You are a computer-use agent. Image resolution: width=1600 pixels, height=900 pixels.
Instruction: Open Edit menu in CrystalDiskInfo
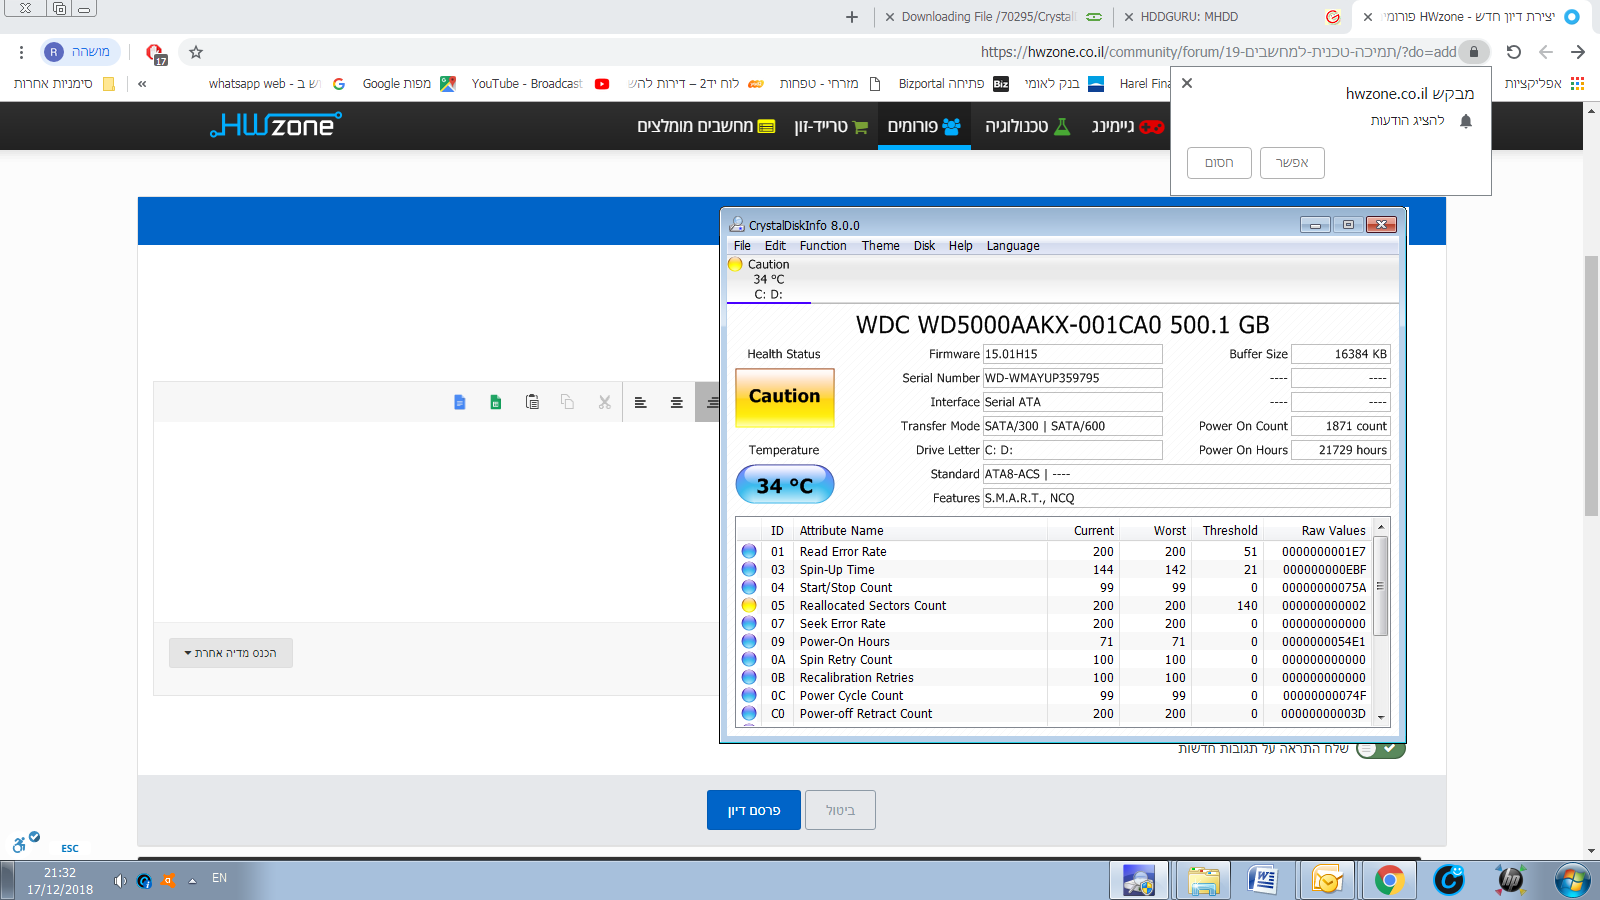coord(775,246)
